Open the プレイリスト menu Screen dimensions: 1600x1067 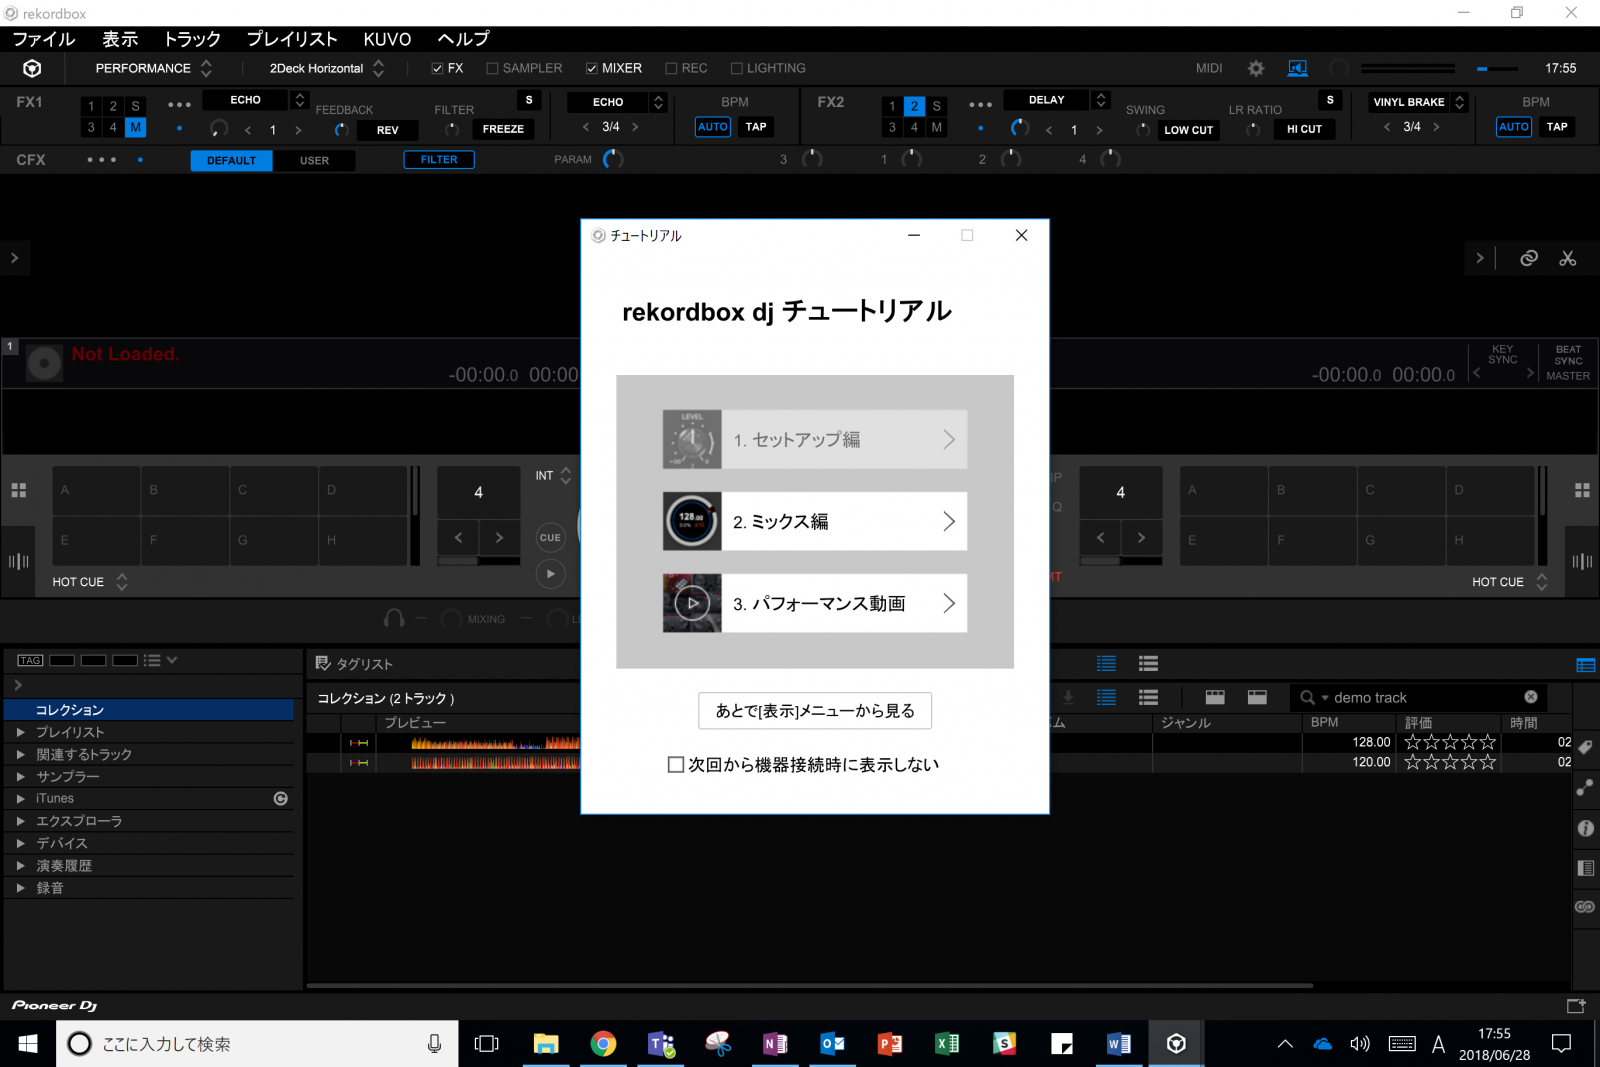coord(292,39)
